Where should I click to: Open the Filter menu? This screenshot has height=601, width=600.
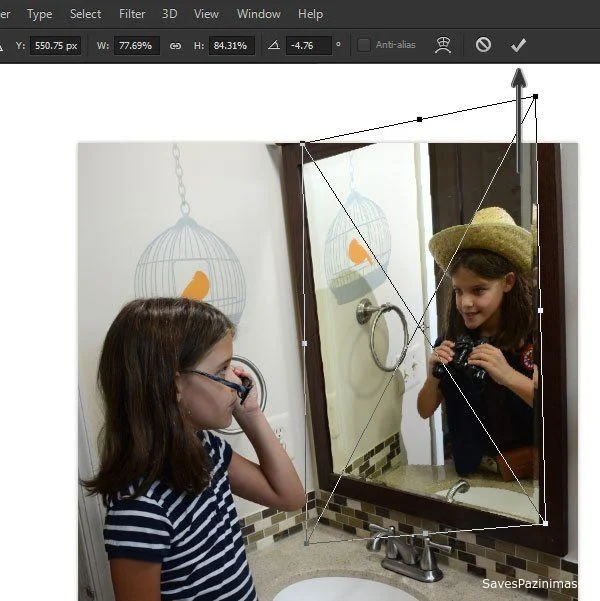tap(132, 14)
